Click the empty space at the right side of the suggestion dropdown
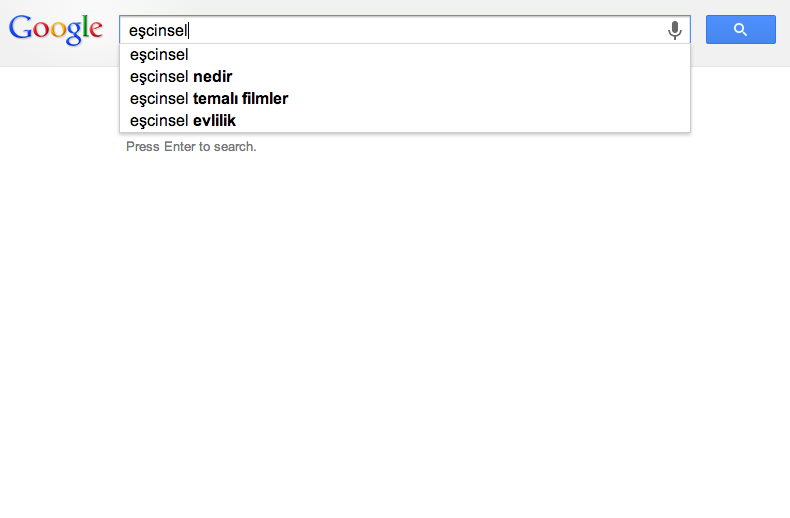The height and width of the screenshot is (518, 790). pos(504,88)
